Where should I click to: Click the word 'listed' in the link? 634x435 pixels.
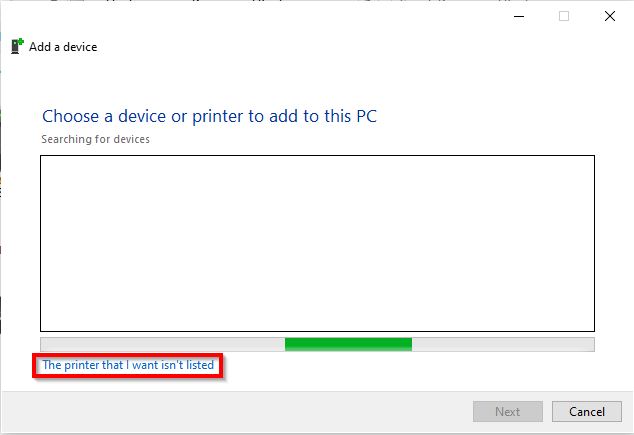click(x=200, y=366)
